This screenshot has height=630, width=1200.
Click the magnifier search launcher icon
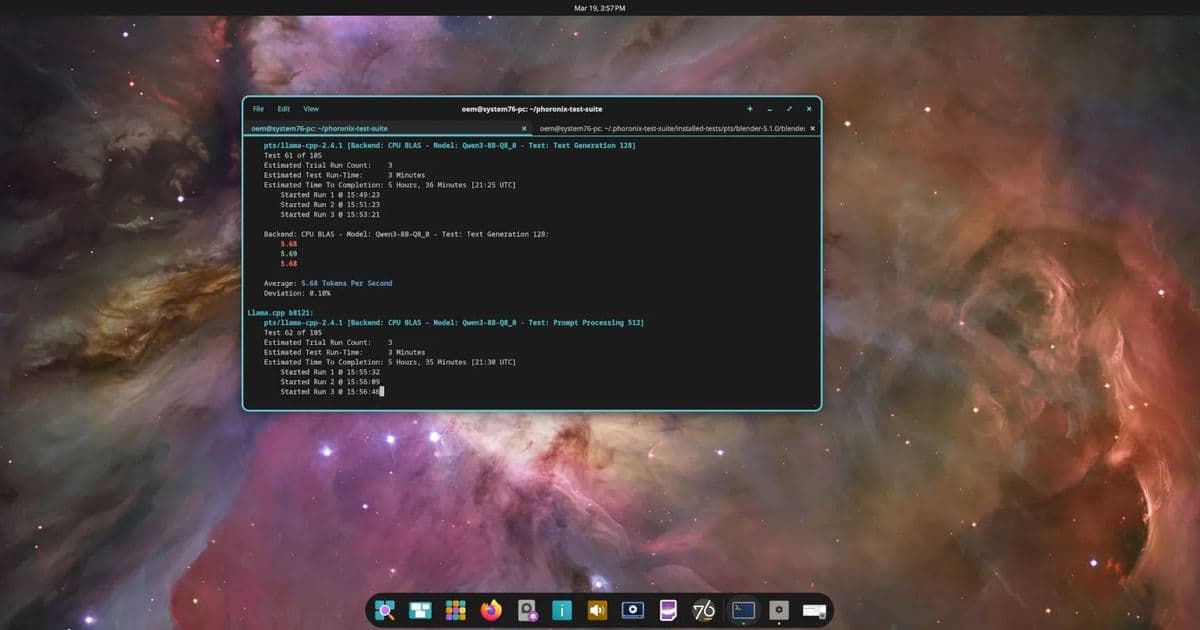385,609
